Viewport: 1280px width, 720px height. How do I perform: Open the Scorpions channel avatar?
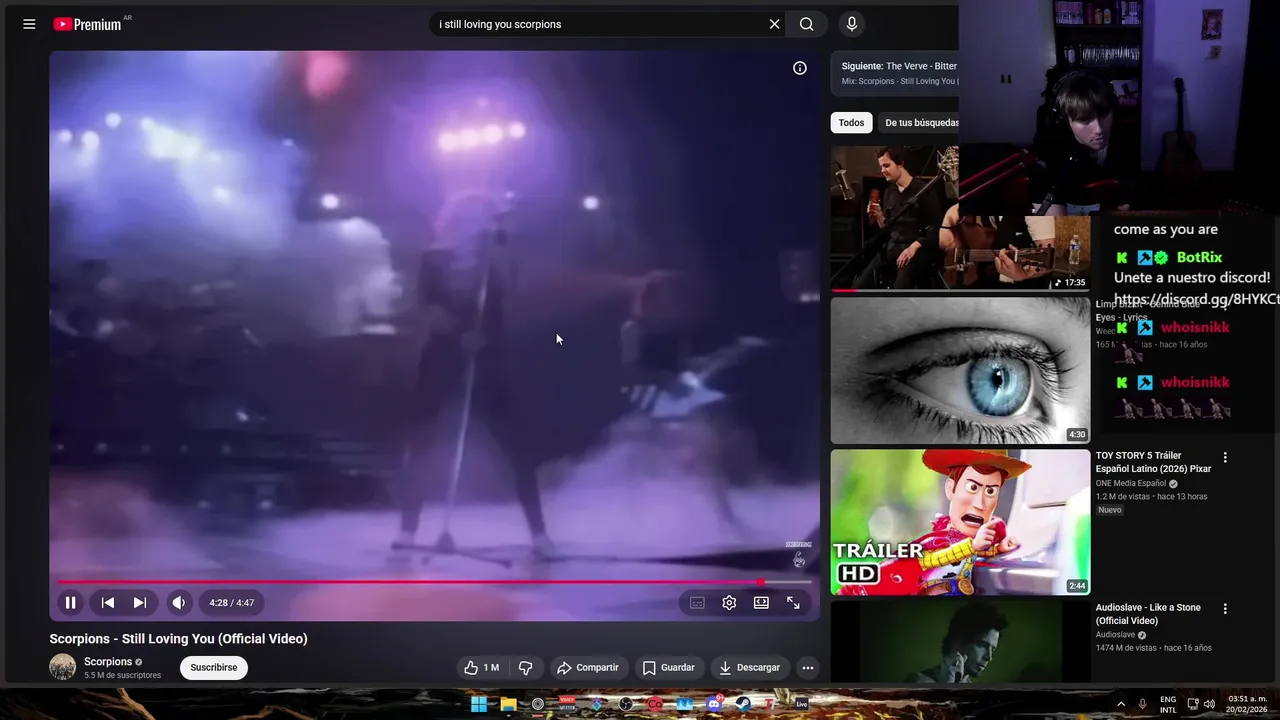pos(63,667)
